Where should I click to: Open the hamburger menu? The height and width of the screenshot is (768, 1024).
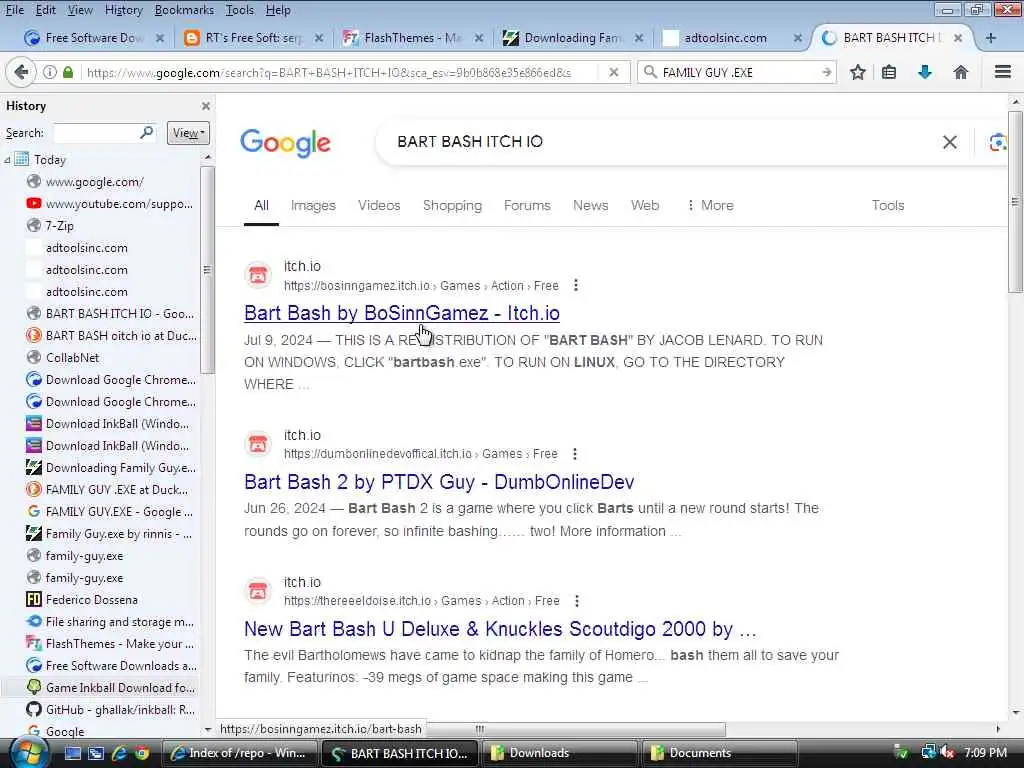point(1002,72)
